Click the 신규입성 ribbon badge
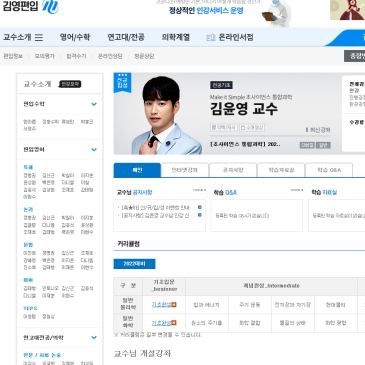This screenshot has width=365, height=365. (122, 82)
